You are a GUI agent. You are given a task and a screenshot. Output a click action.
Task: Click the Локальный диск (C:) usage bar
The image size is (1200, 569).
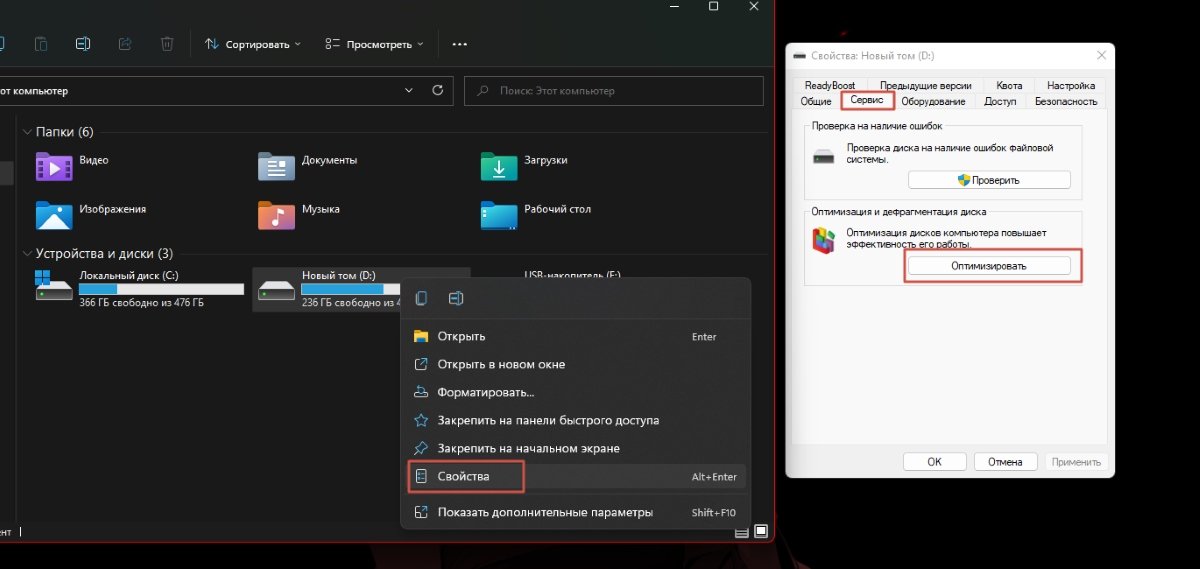click(x=161, y=289)
